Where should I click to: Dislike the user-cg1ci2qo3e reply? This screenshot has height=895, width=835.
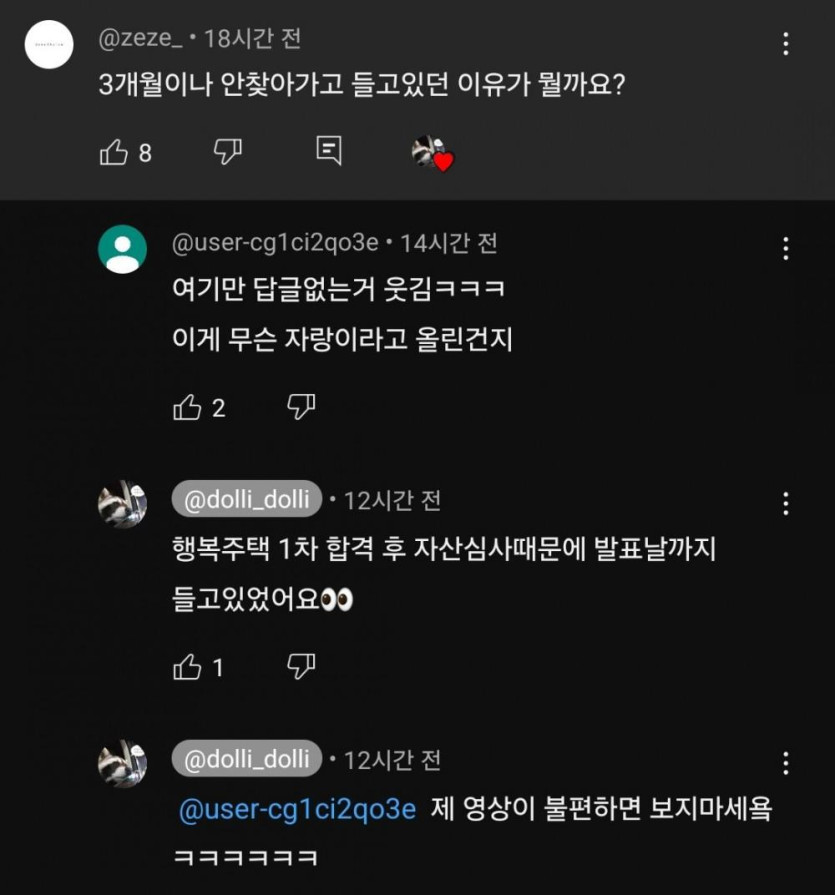[301, 406]
